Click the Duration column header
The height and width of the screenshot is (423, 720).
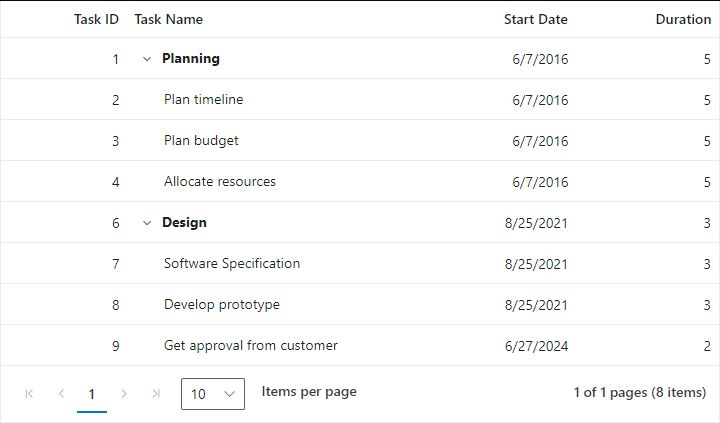[x=683, y=19]
